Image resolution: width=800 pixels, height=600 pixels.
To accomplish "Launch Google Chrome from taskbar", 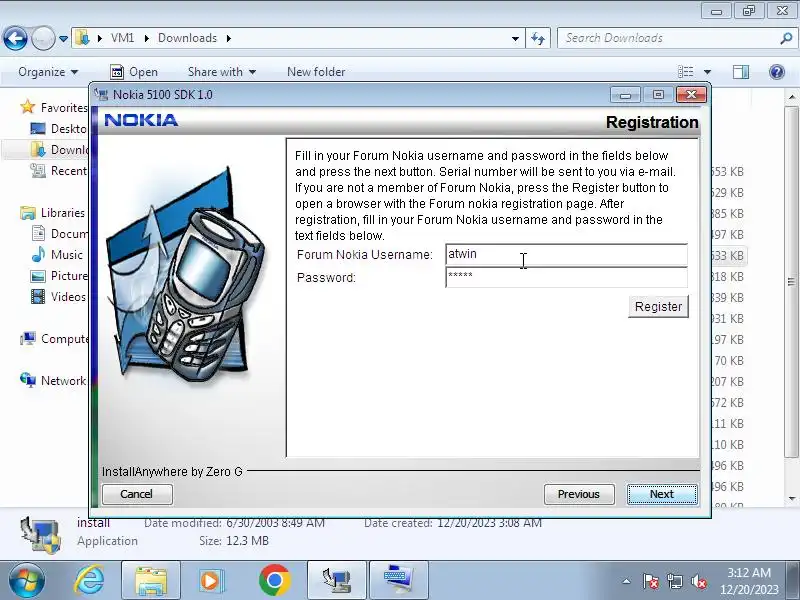I will 274,580.
